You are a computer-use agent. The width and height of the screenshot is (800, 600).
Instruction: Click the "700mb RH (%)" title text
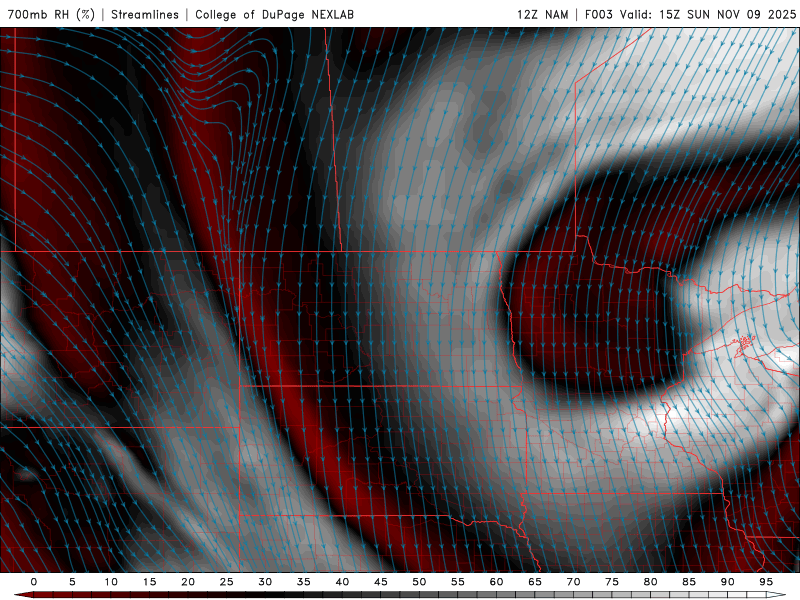pos(51,14)
